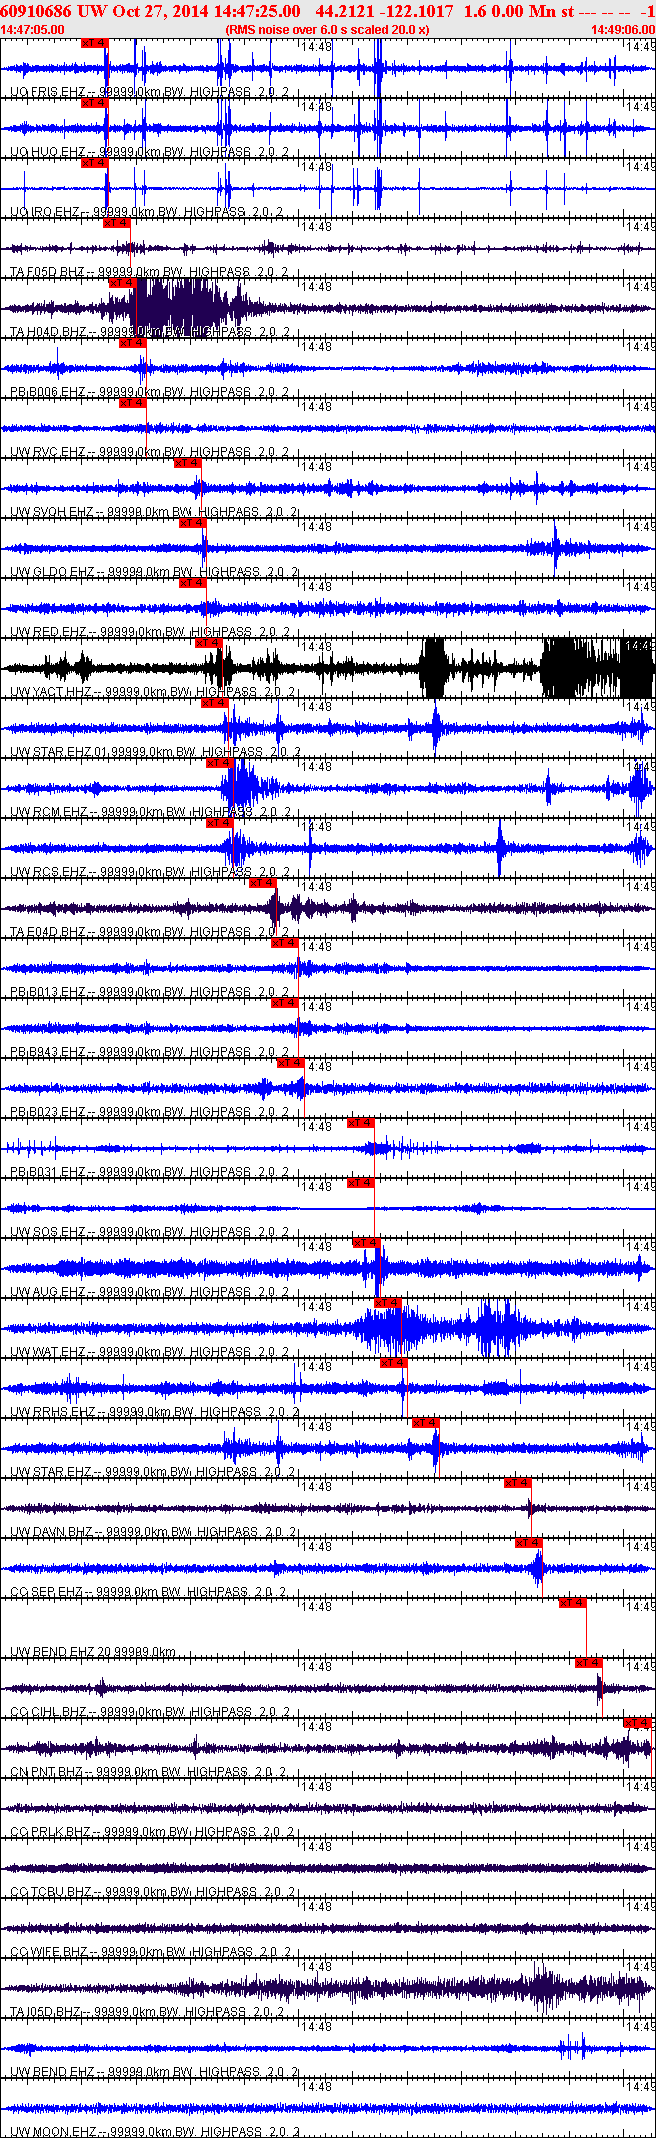
Task: Click the red pick marker on UO FRIS trace
Action: click(94, 43)
